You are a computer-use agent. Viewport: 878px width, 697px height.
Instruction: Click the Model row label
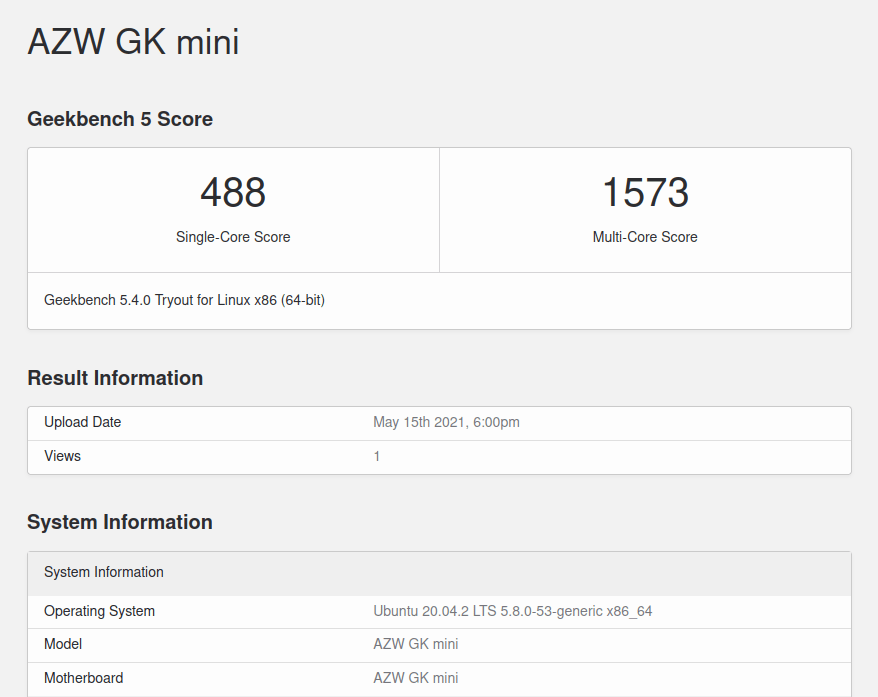[63, 644]
